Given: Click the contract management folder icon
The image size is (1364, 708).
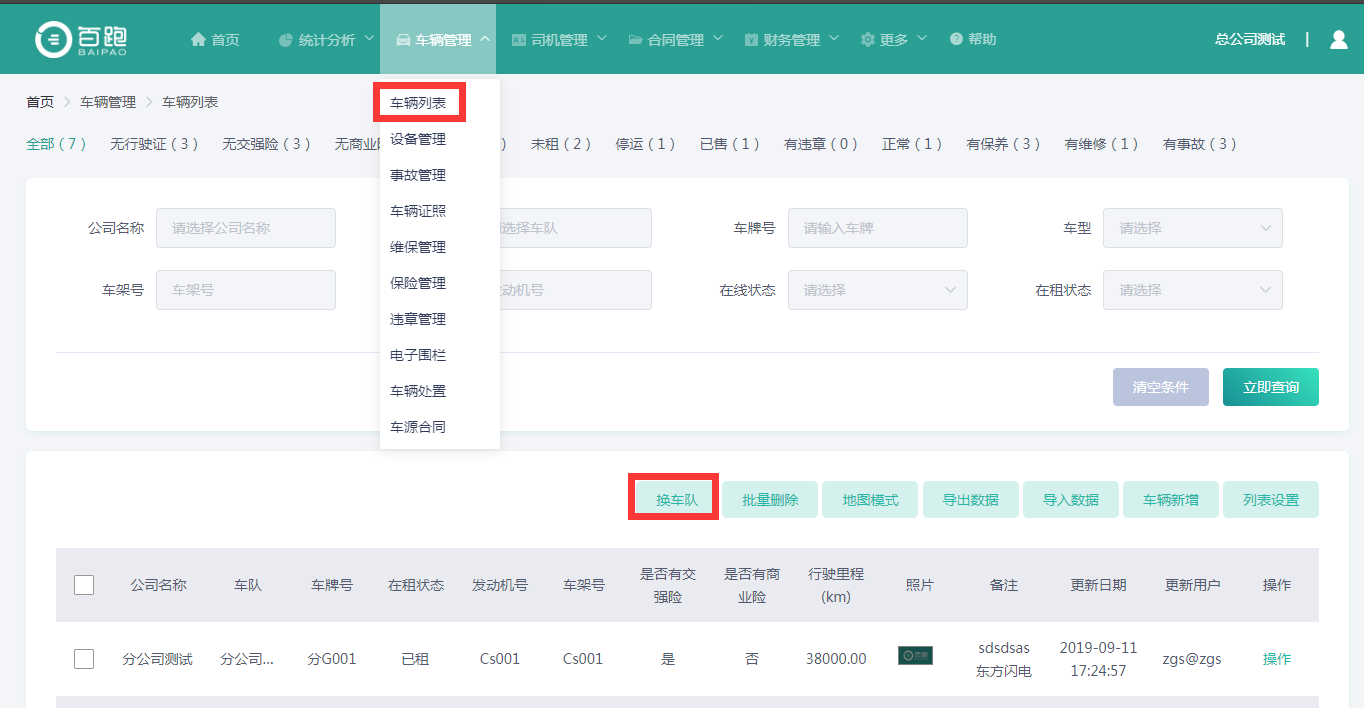Looking at the screenshot, I should [x=636, y=40].
